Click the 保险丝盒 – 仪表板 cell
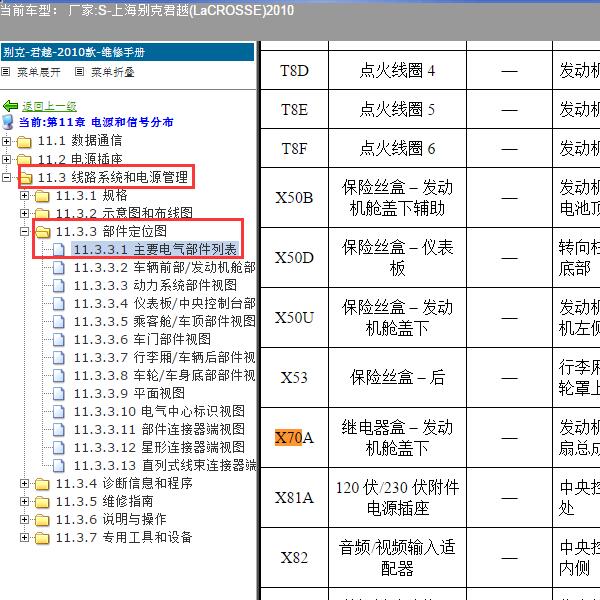600x600 pixels. point(397,258)
